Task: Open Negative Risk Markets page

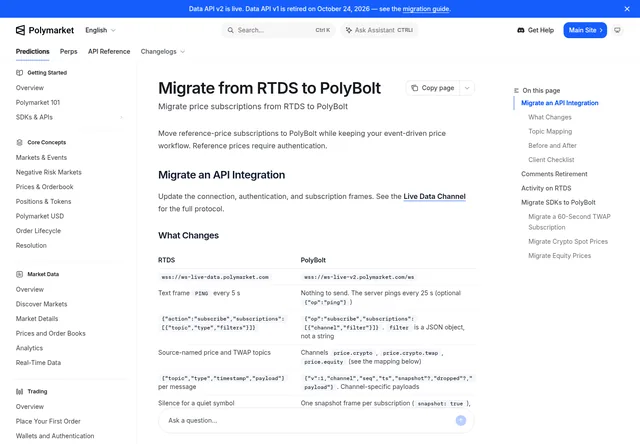Action: point(49,172)
